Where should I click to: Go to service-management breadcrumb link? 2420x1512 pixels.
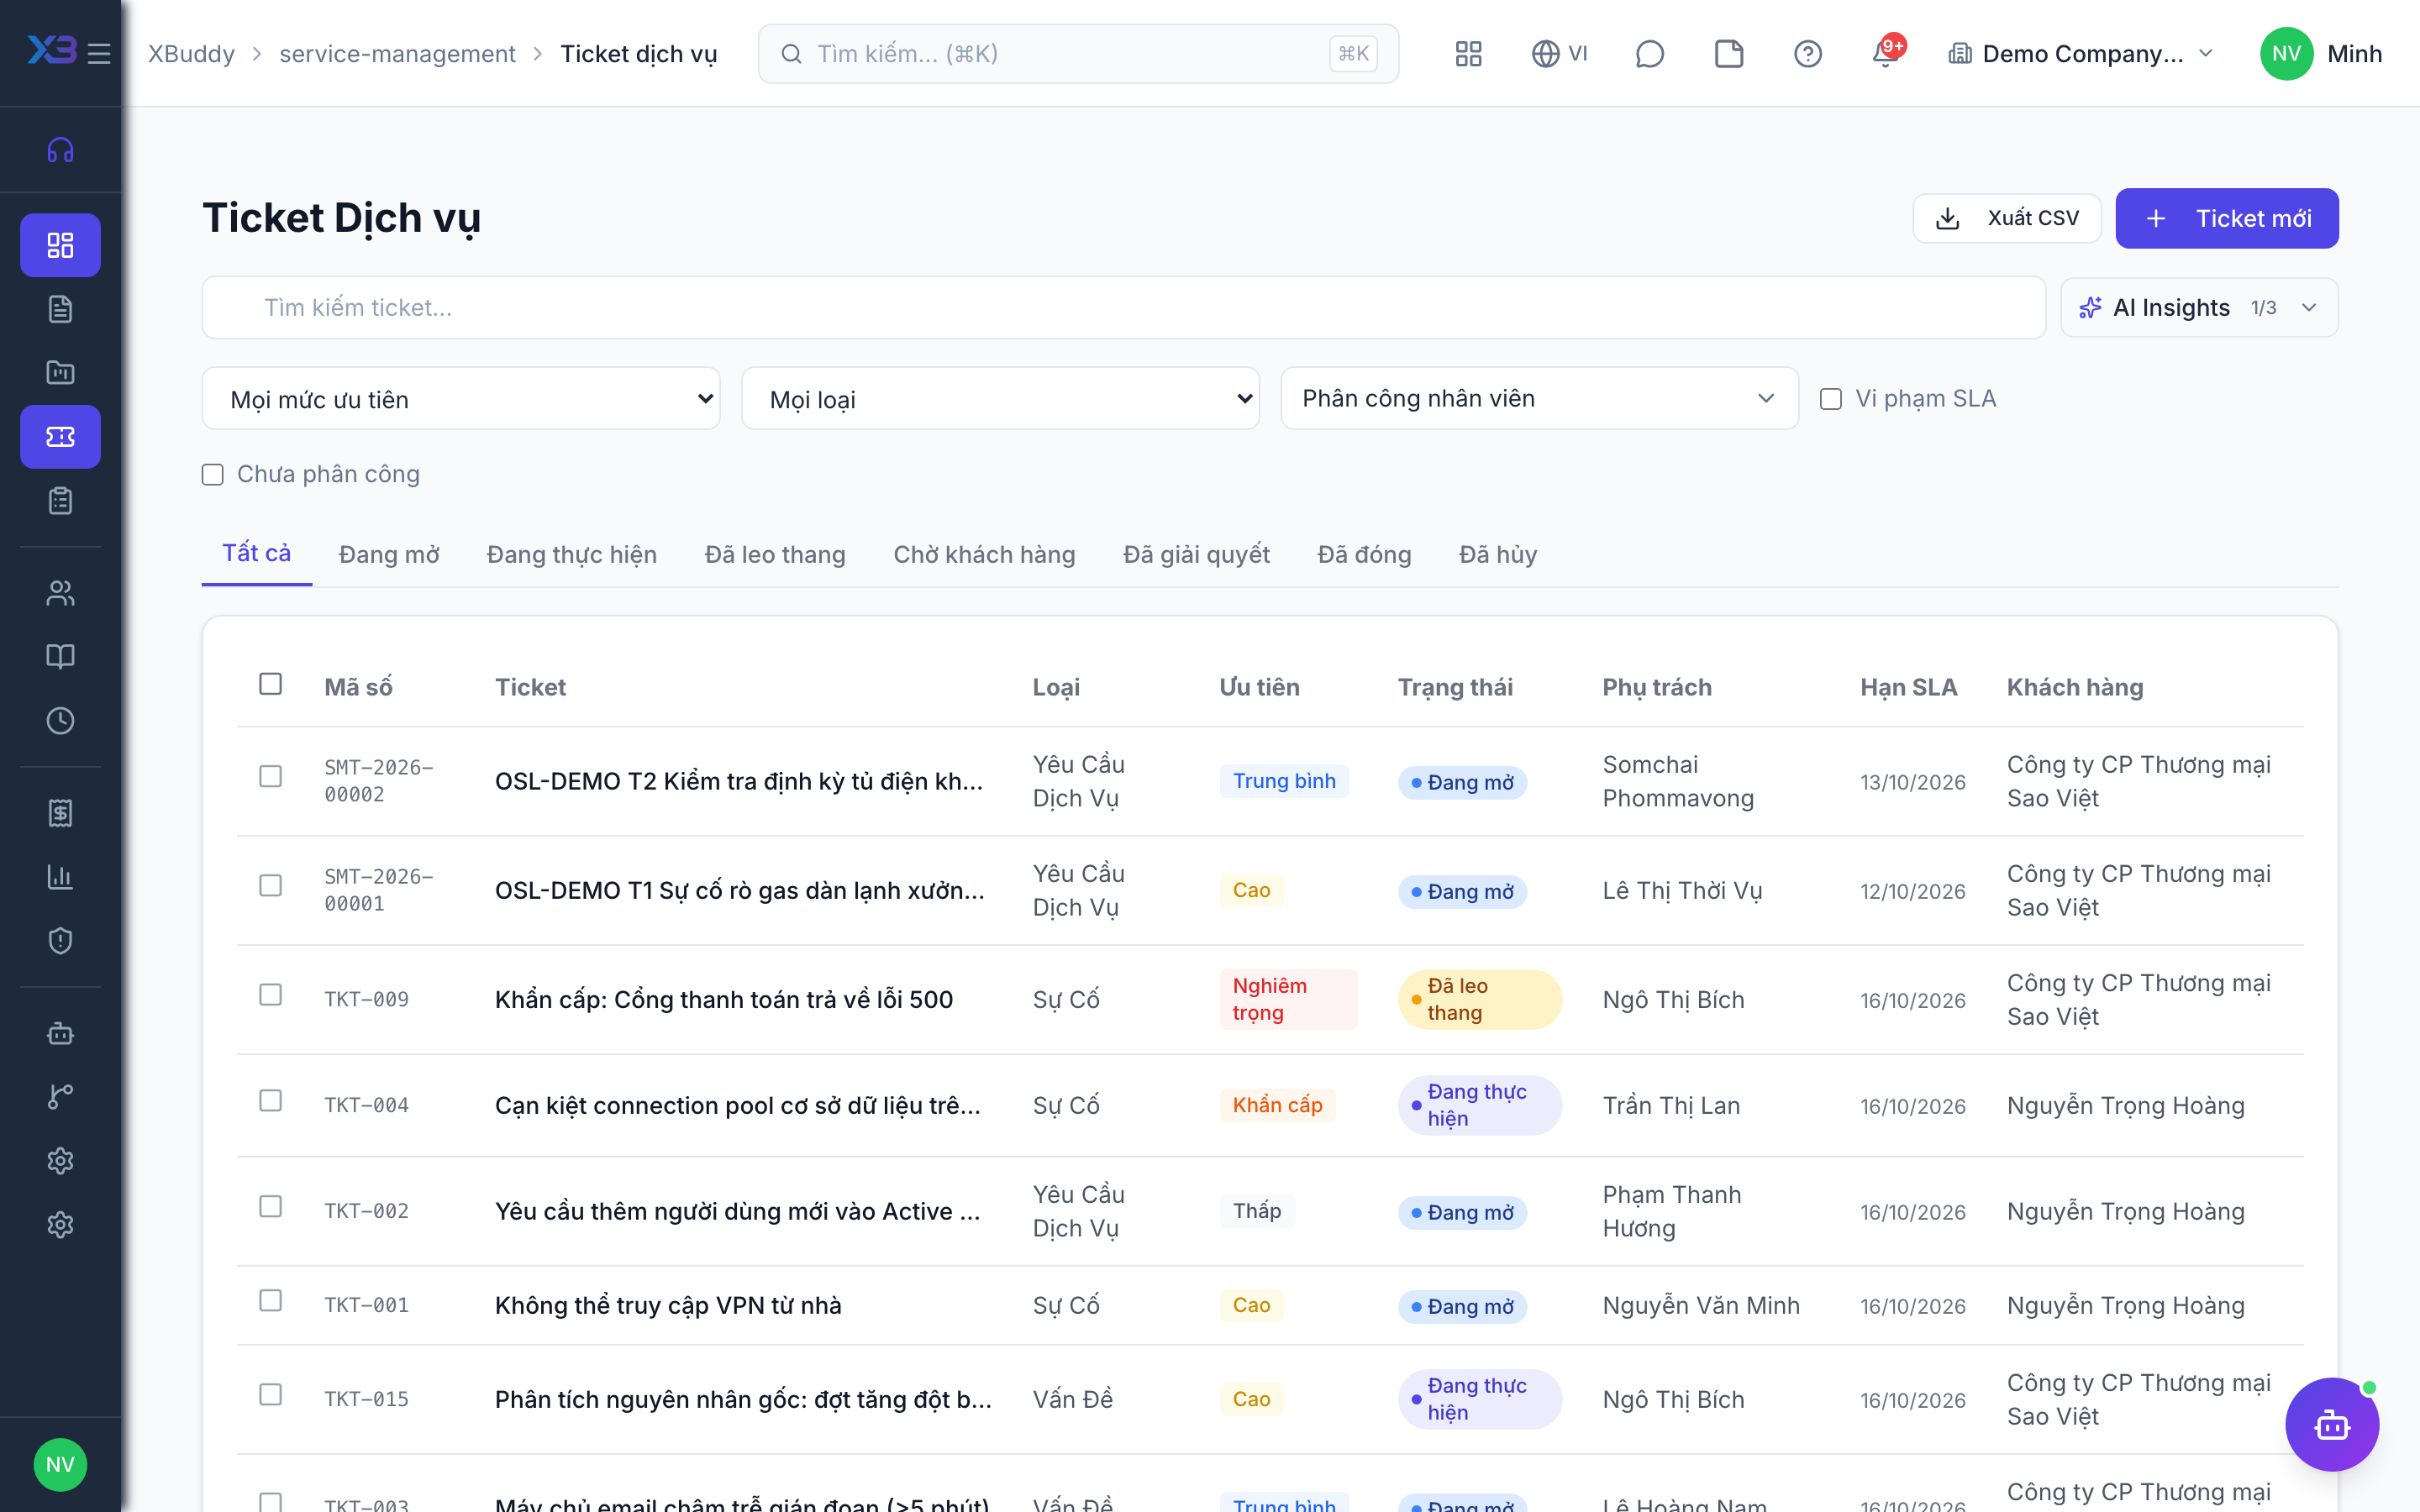tap(397, 53)
